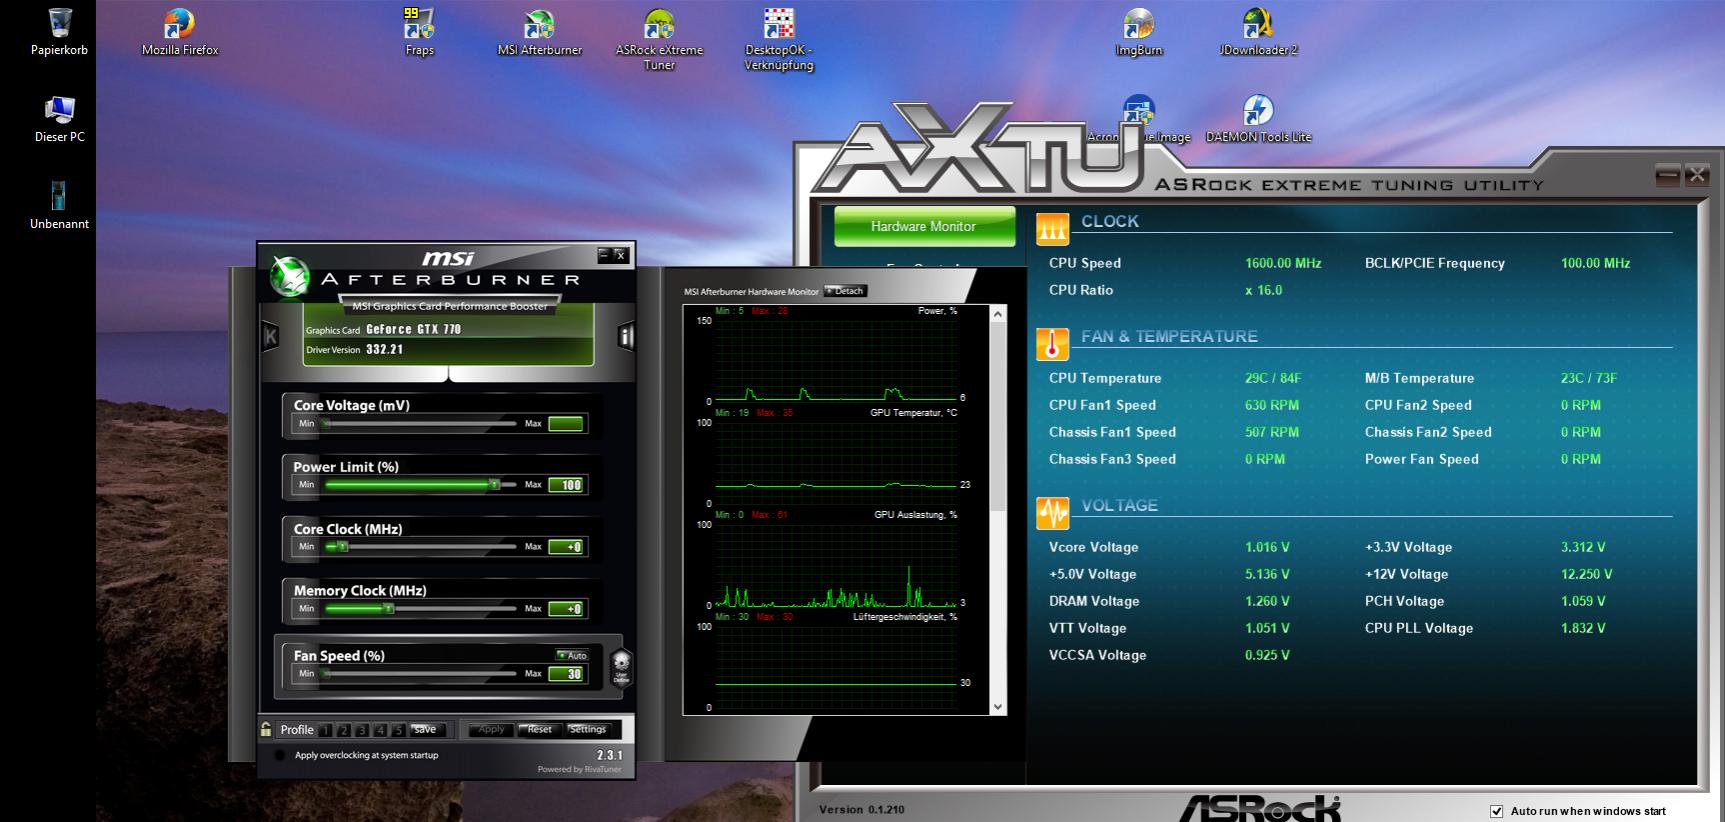
Task: Click the Afterburner info 'i' side button
Action: pyautogui.click(x=626, y=336)
